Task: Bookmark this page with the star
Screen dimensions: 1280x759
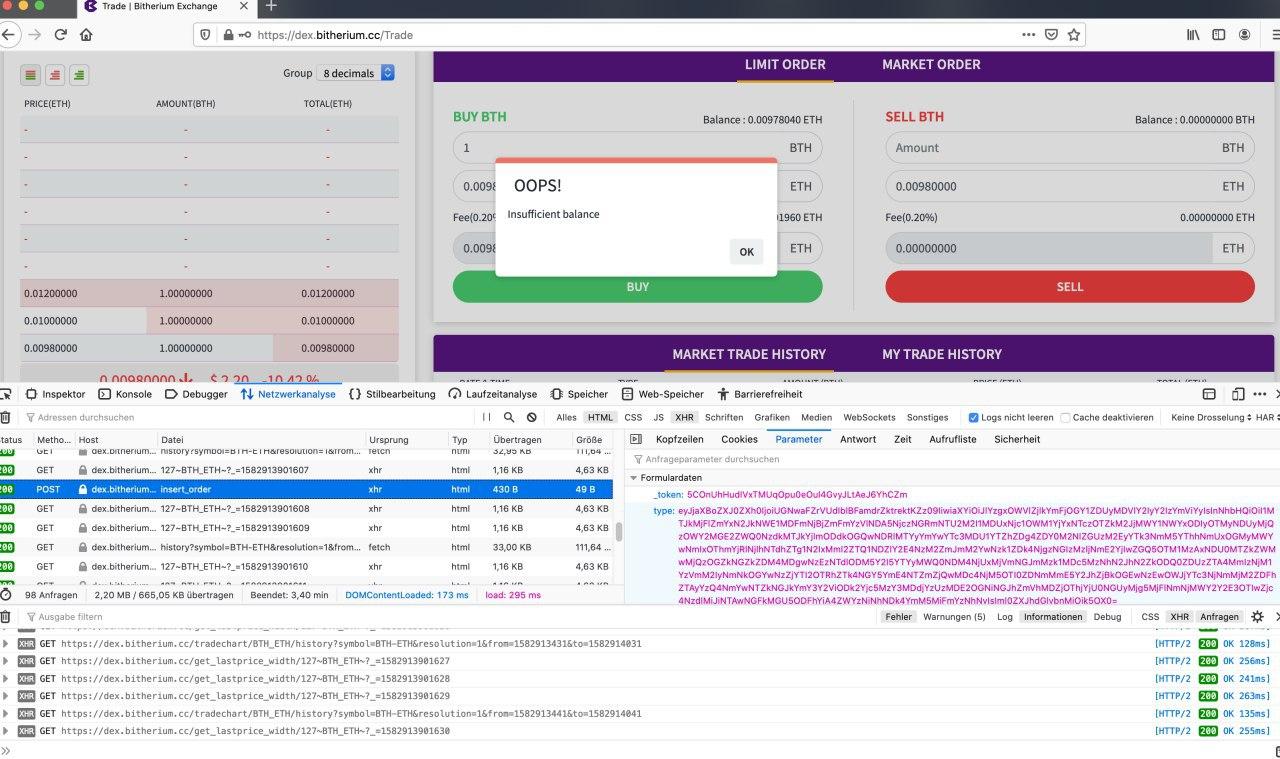Action: click(1073, 34)
